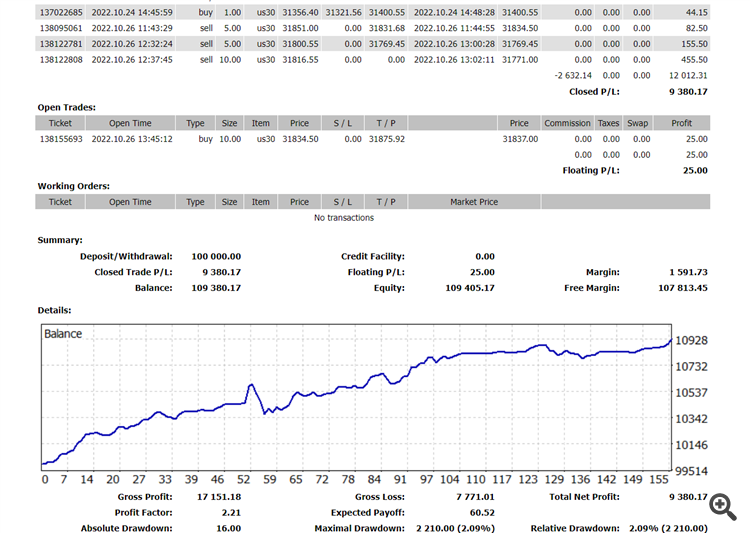
Task: Click the Profit Factor value 2.21
Action: pos(231,512)
